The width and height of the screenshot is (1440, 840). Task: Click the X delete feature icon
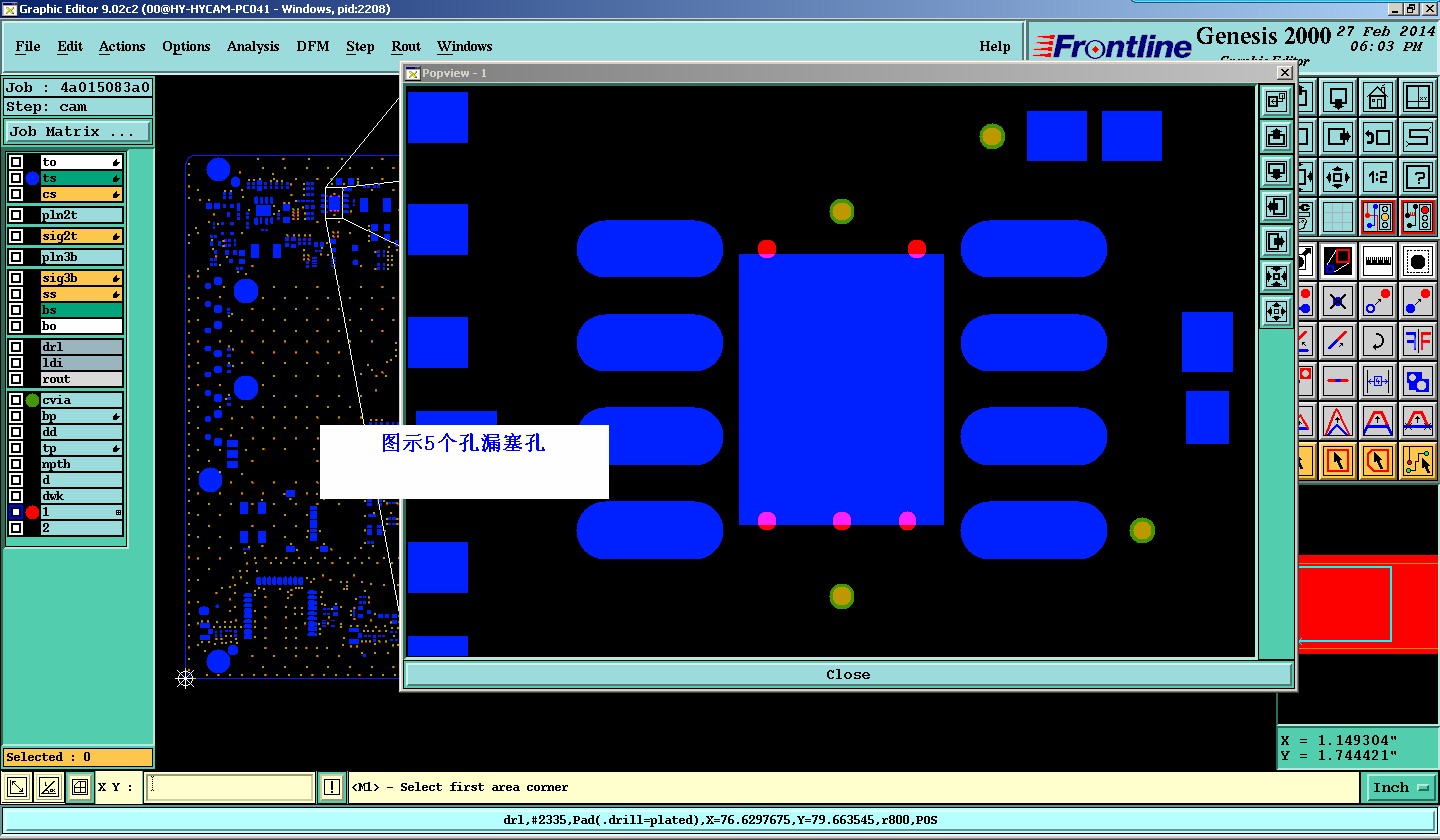[x=1339, y=300]
